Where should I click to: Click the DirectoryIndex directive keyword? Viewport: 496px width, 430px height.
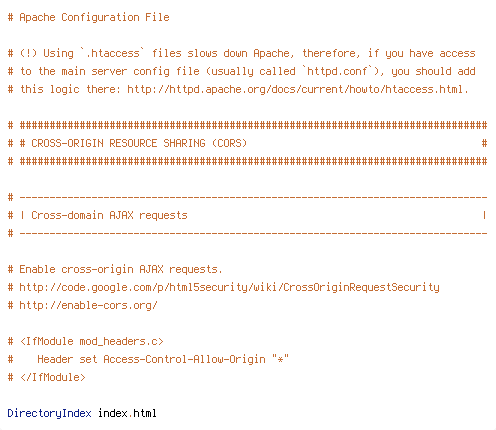(x=49, y=413)
